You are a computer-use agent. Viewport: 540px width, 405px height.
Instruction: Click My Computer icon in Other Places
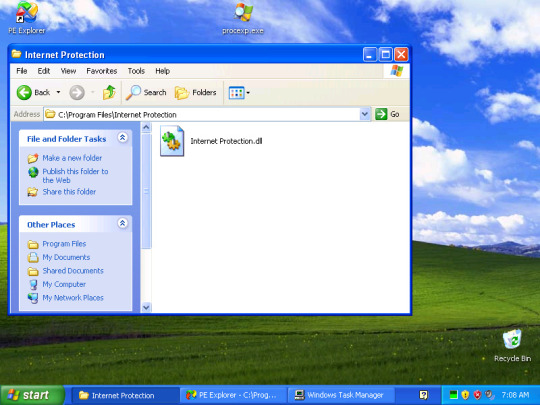click(x=33, y=284)
